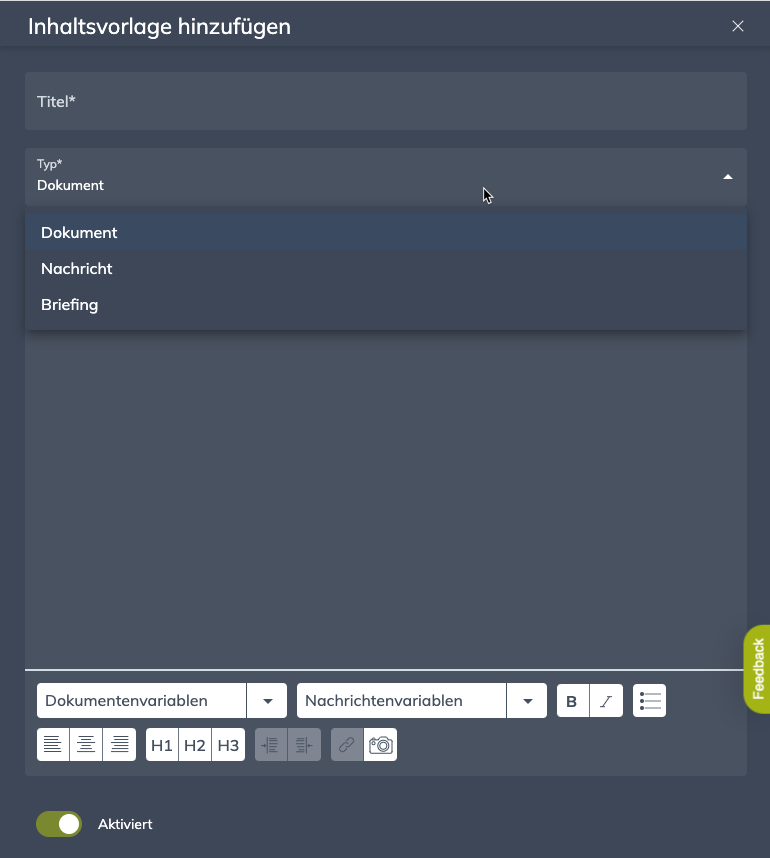Click into the Titel input field
Screen dimensions: 770x858
tap(385, 101)
